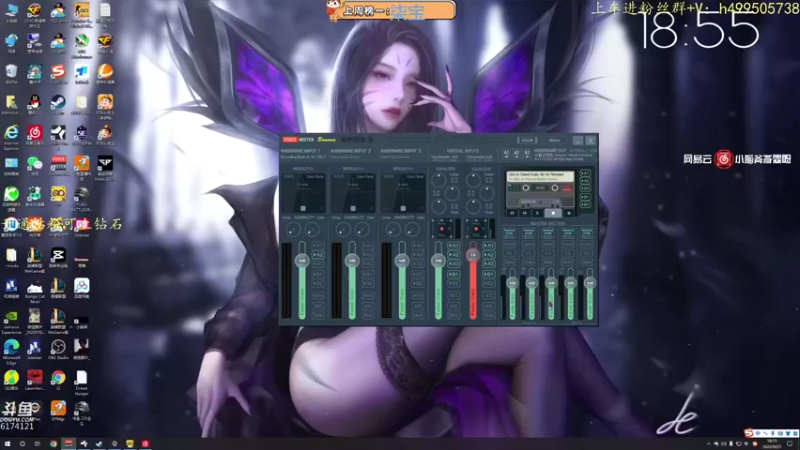Open A1 hardware out device dropdown

tap(506, 153)
